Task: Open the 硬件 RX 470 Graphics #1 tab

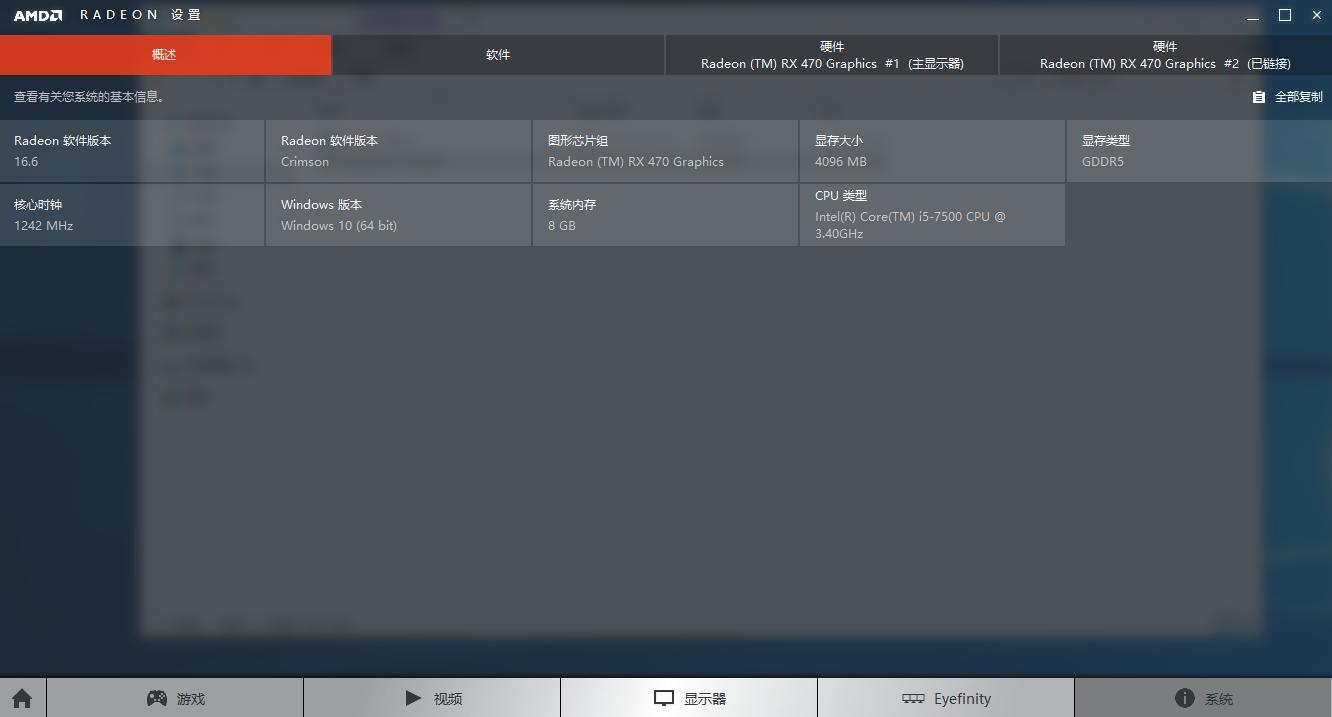Action: click(x=832, y=55)
